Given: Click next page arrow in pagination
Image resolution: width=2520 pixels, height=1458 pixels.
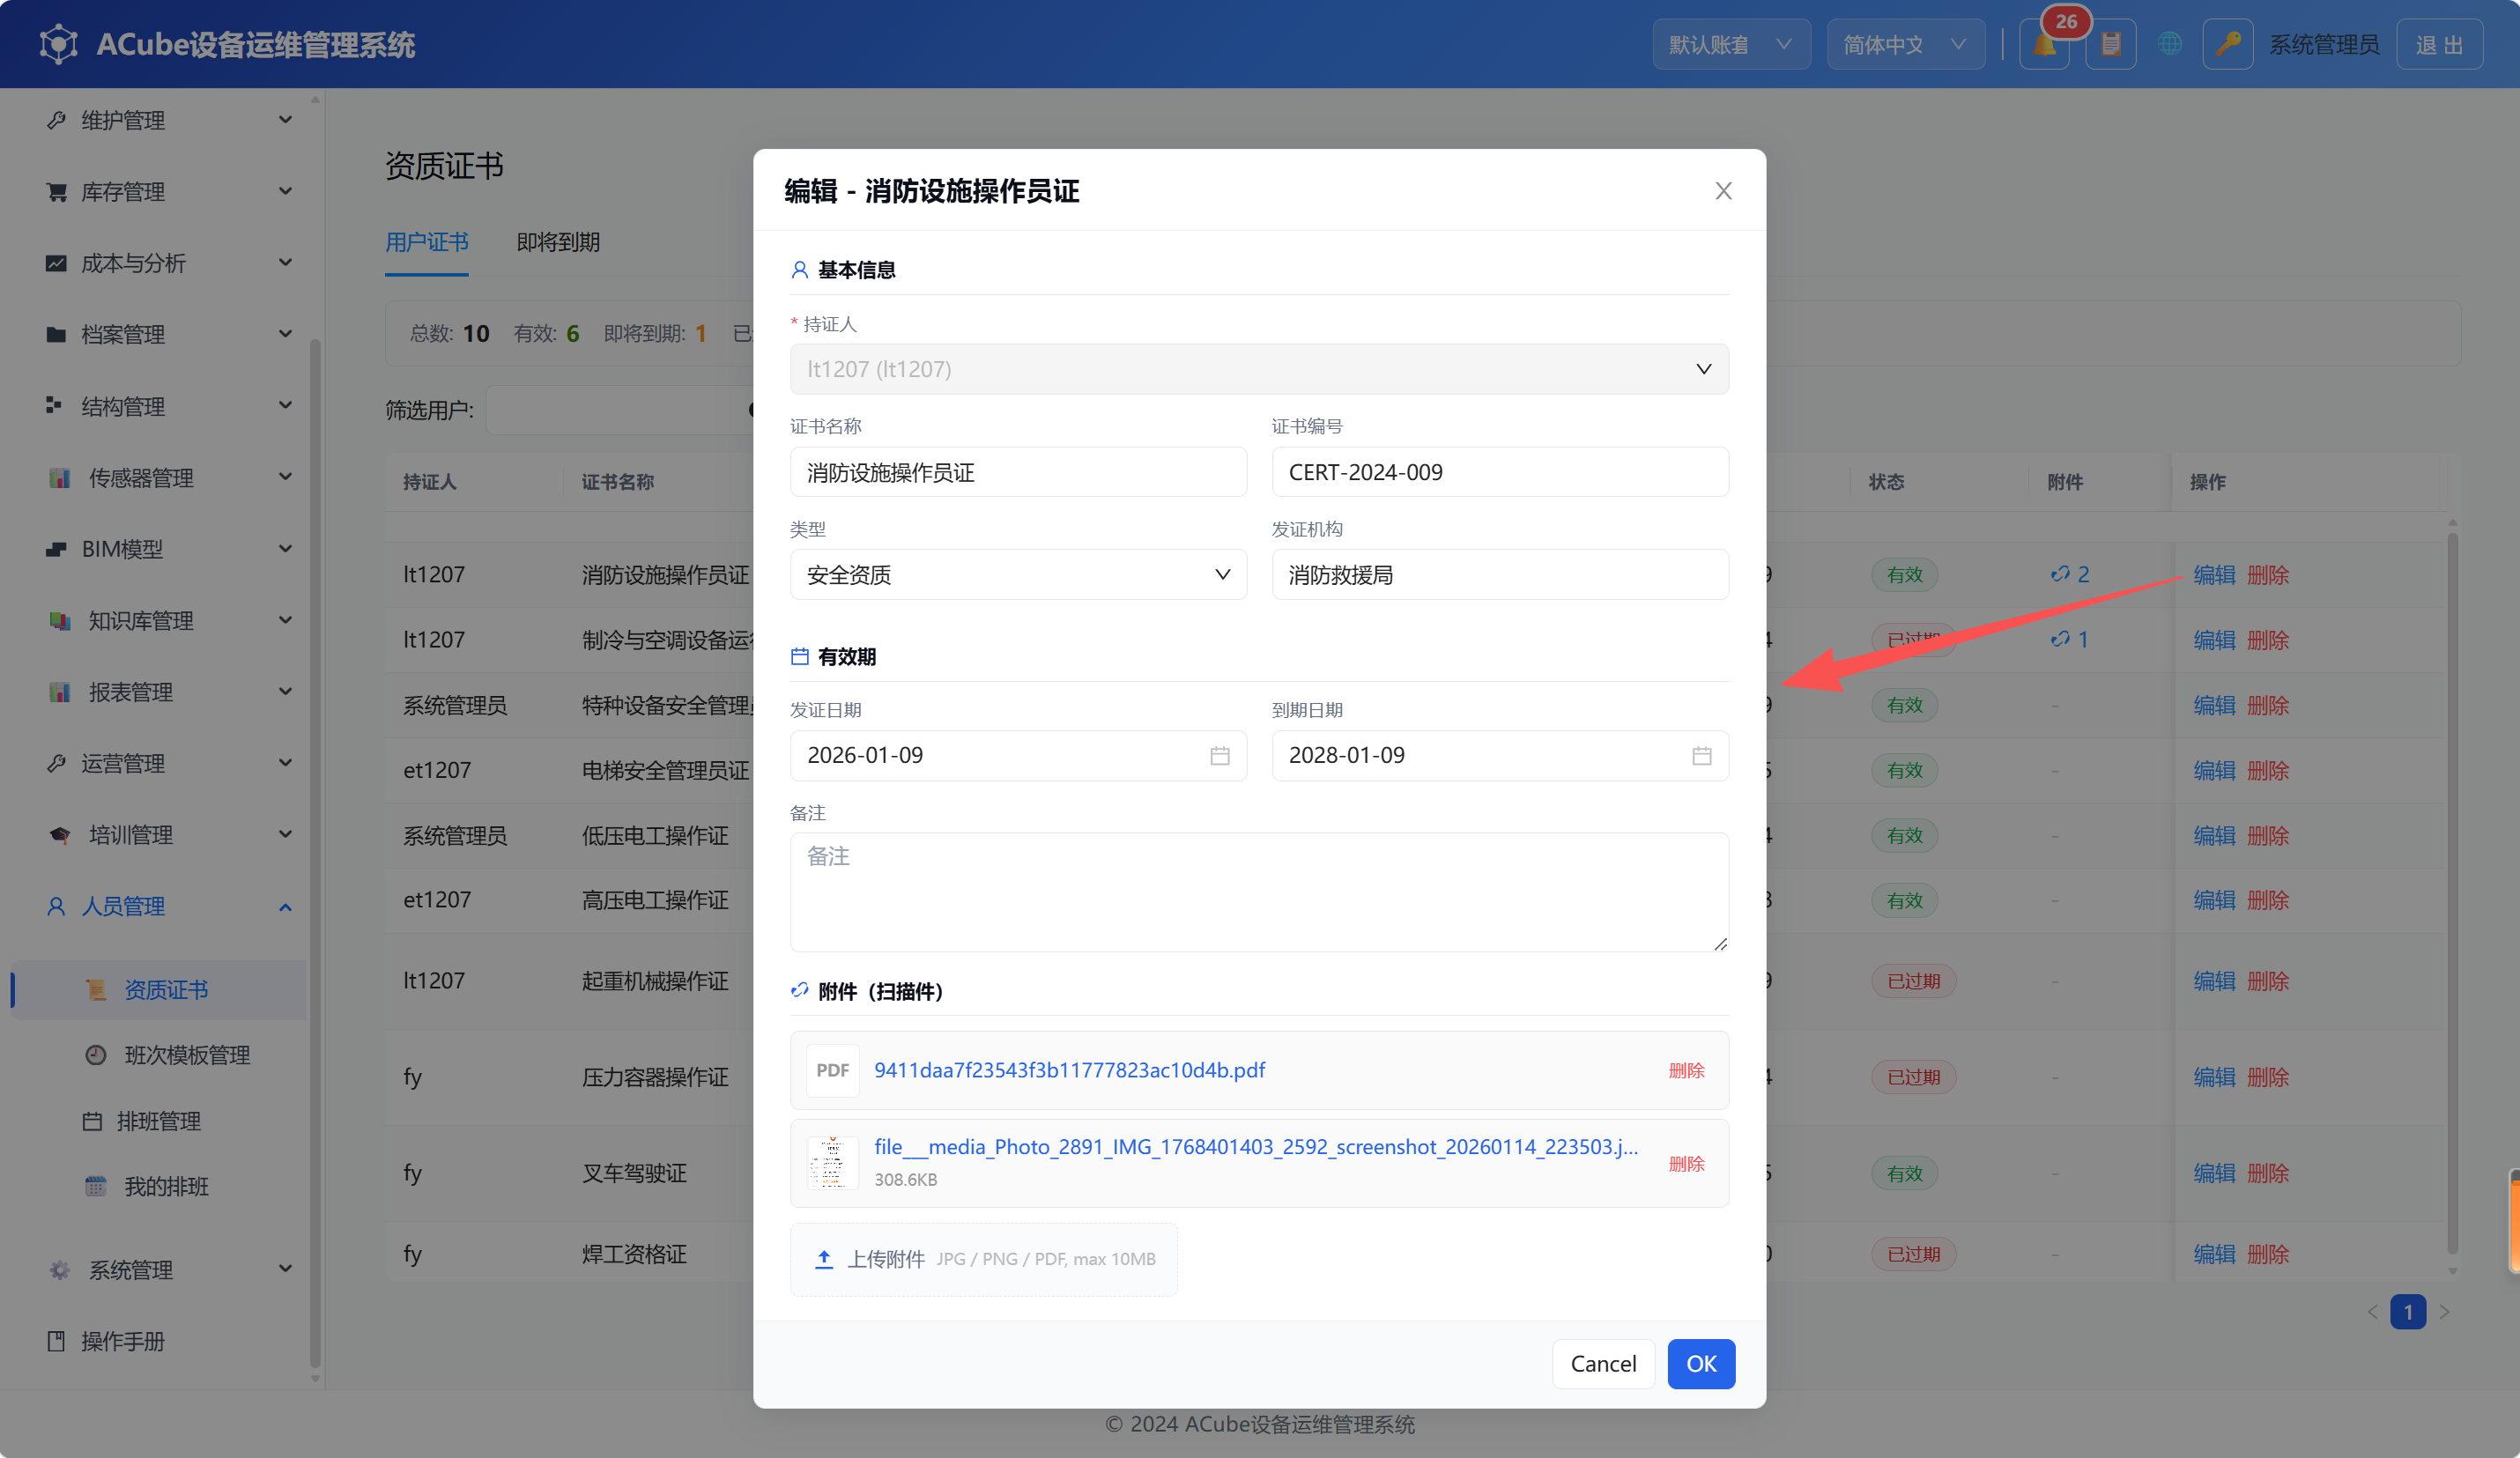Looking at the screenshot, I should 2444,1311.
